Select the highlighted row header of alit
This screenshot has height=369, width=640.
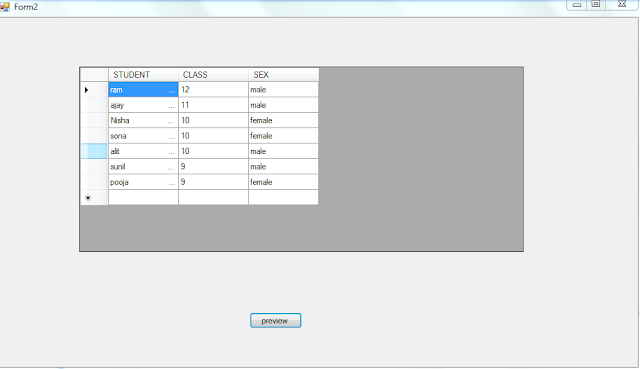(x=94, y=151)
